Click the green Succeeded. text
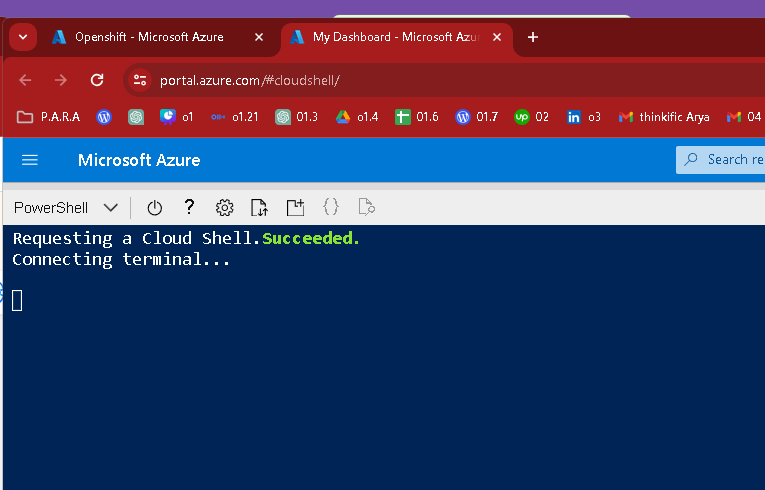This screenshot has height=490, width=765. pyautogui.click(x=311, y=238)
